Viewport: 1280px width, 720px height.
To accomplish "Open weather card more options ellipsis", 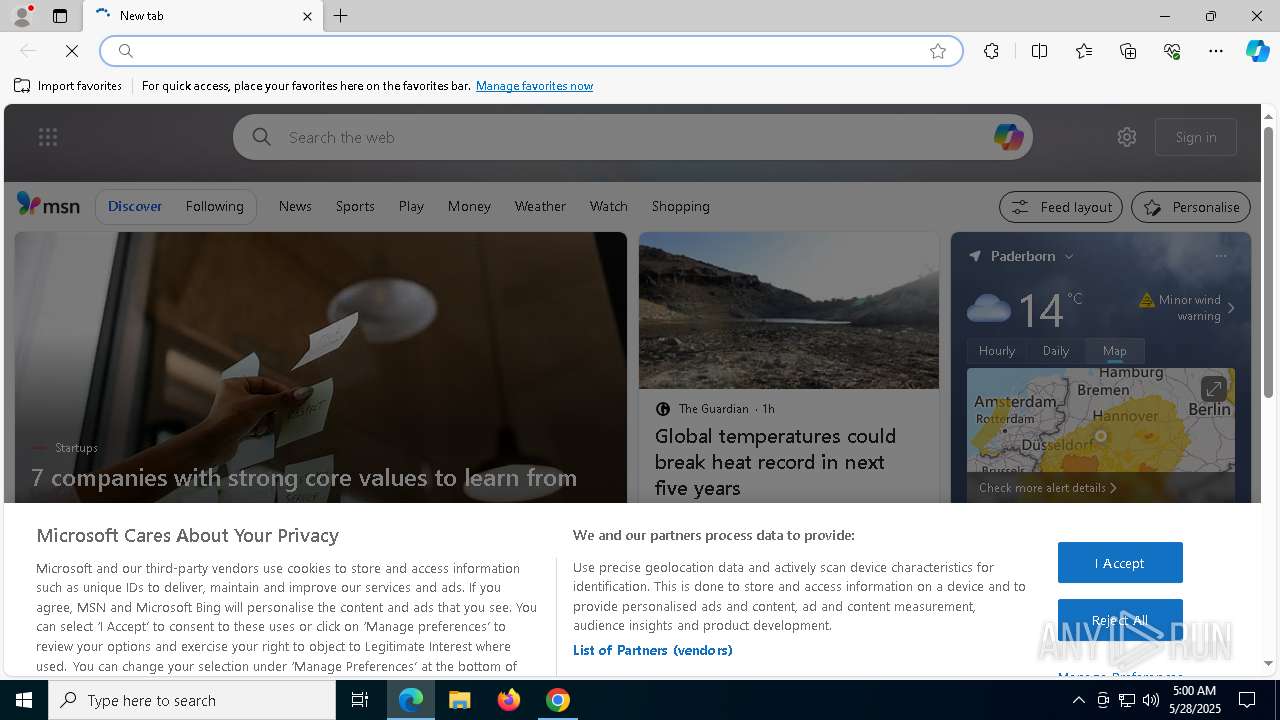I will coord(1220,256).
